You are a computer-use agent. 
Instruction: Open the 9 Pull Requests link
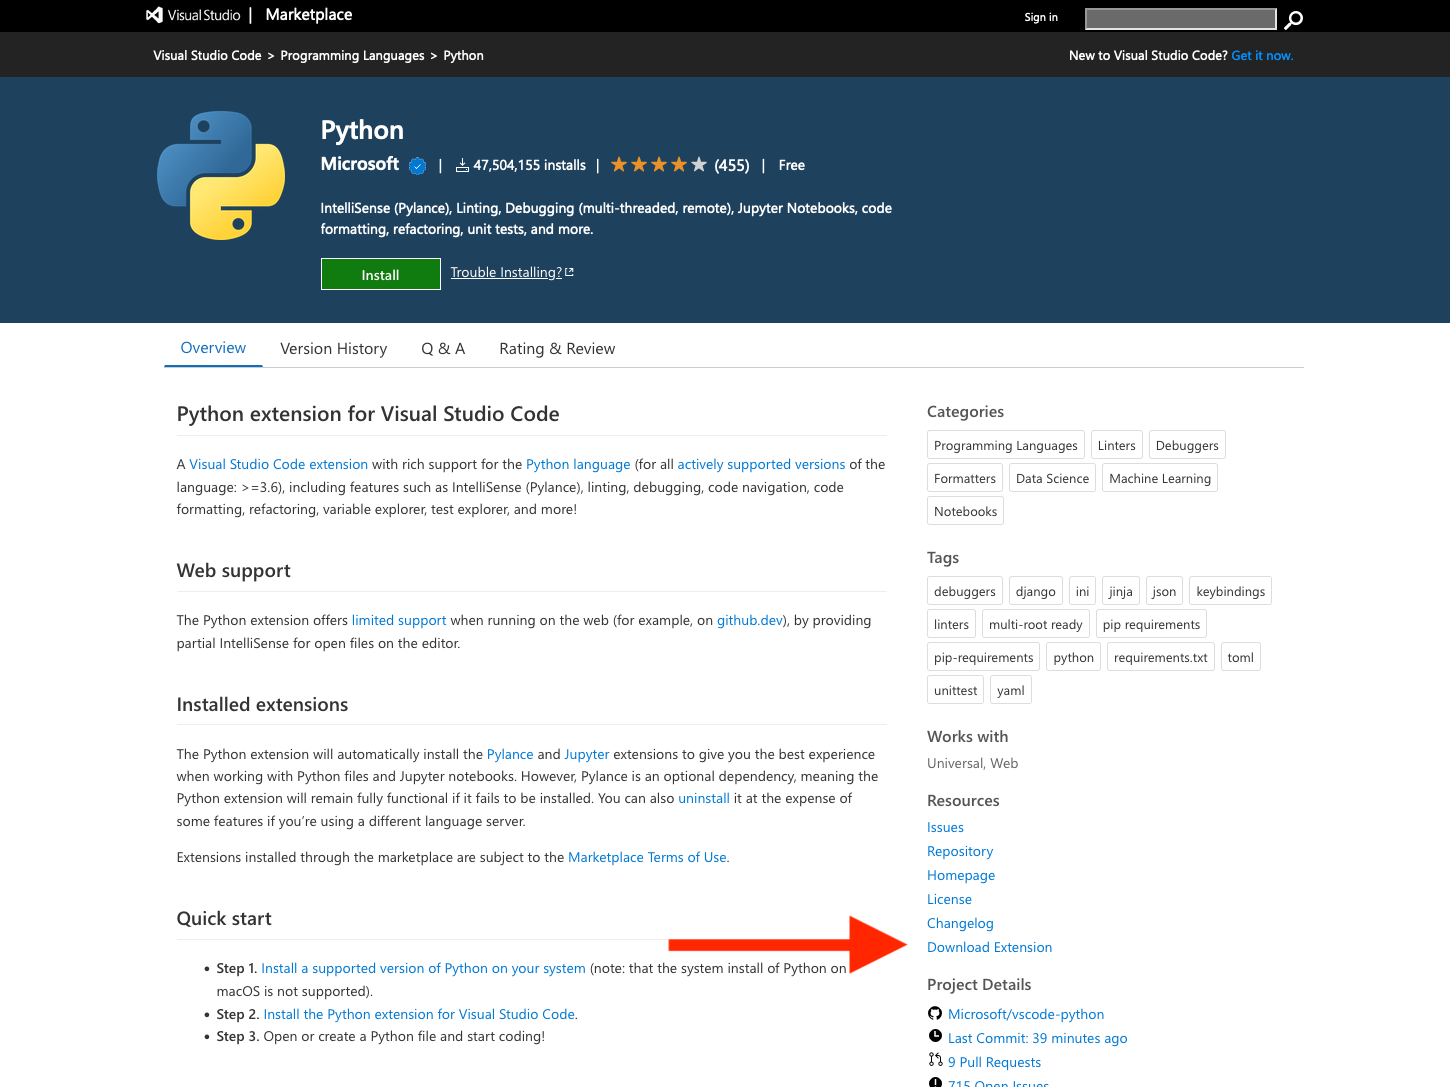tap(994, 1062)
